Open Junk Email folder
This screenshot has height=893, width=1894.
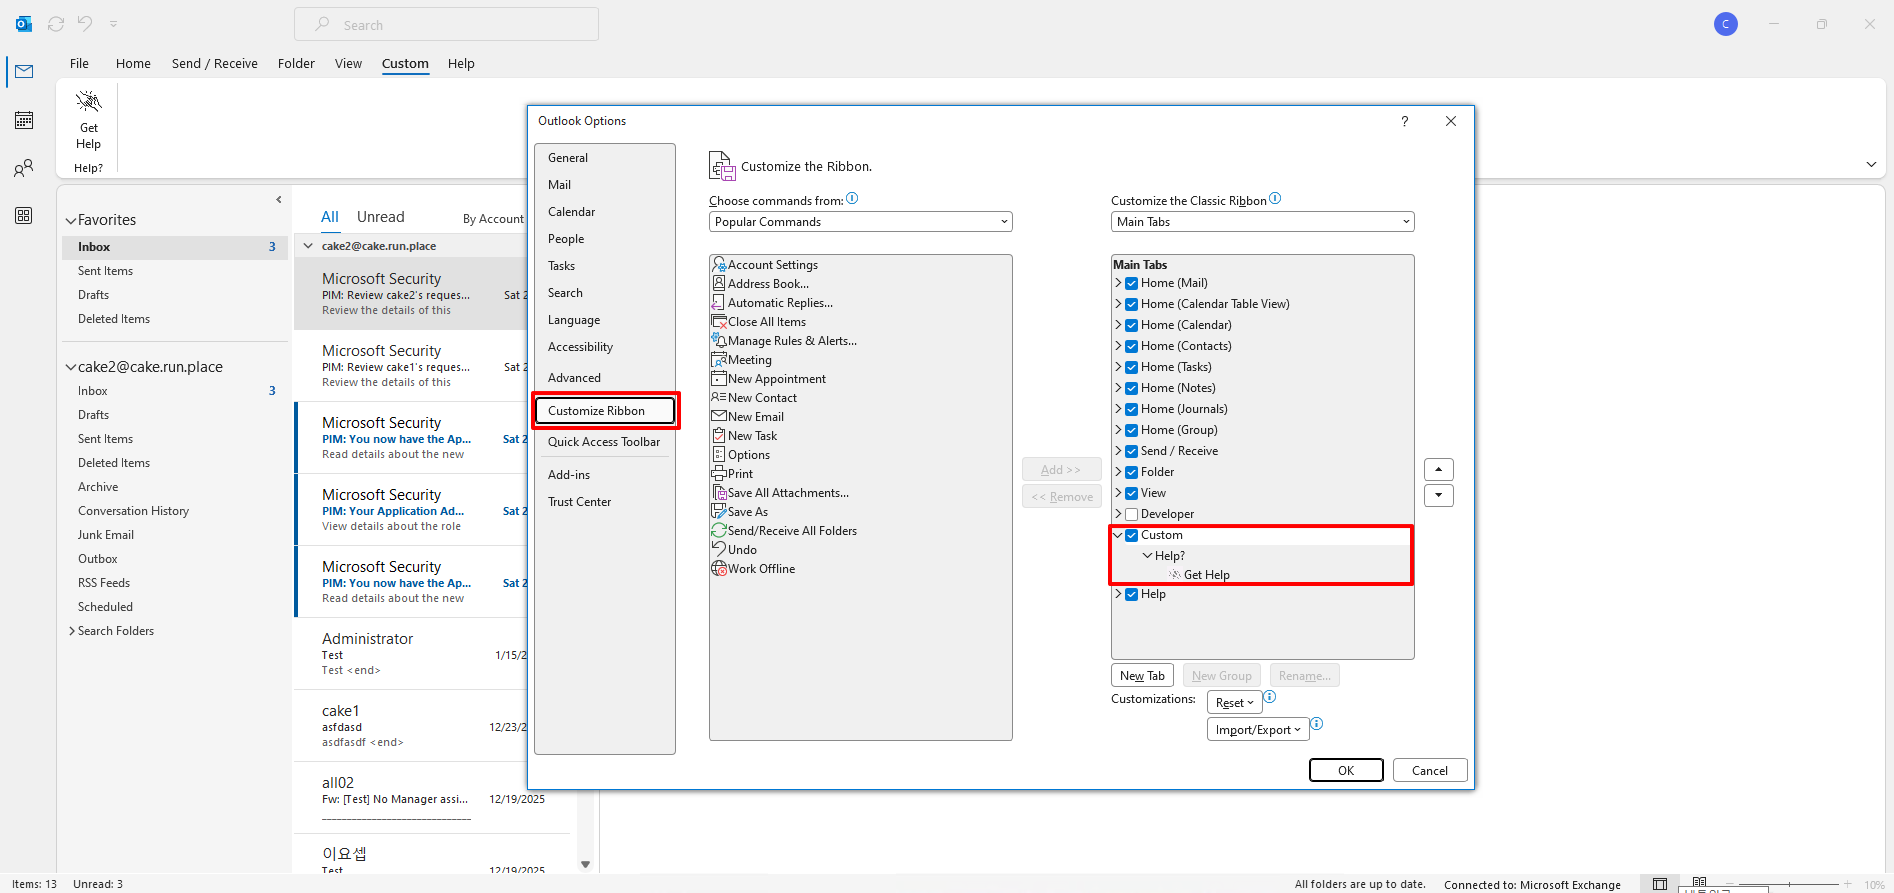click(106, 535)
